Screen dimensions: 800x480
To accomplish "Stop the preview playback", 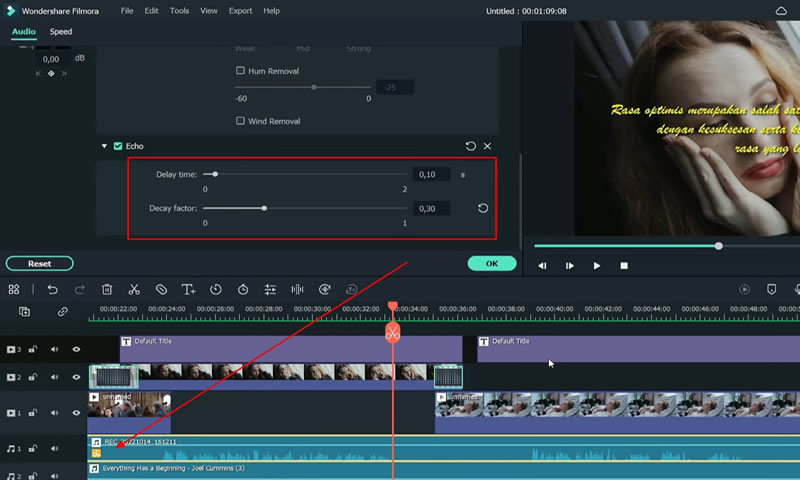I will pos(624,266).
